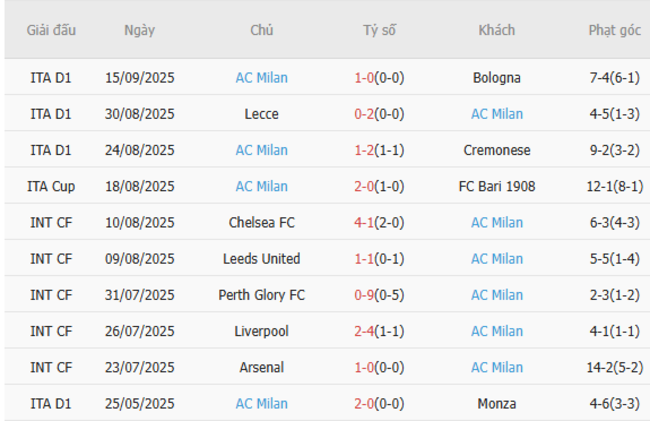Click AC Milan link dated 15/09/2025

pos(261,78)
